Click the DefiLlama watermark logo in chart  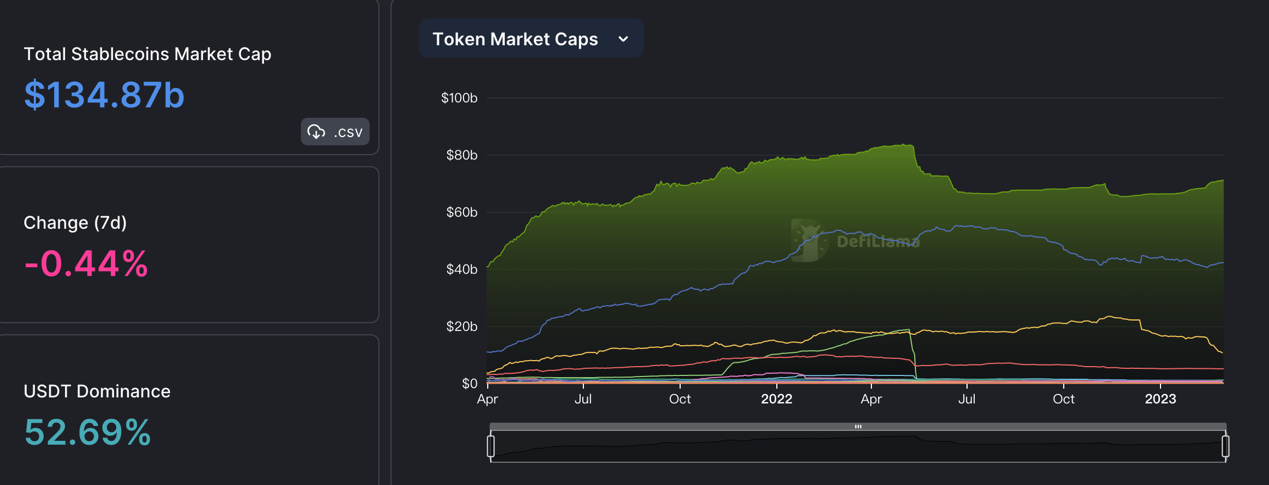coord(806,240)
